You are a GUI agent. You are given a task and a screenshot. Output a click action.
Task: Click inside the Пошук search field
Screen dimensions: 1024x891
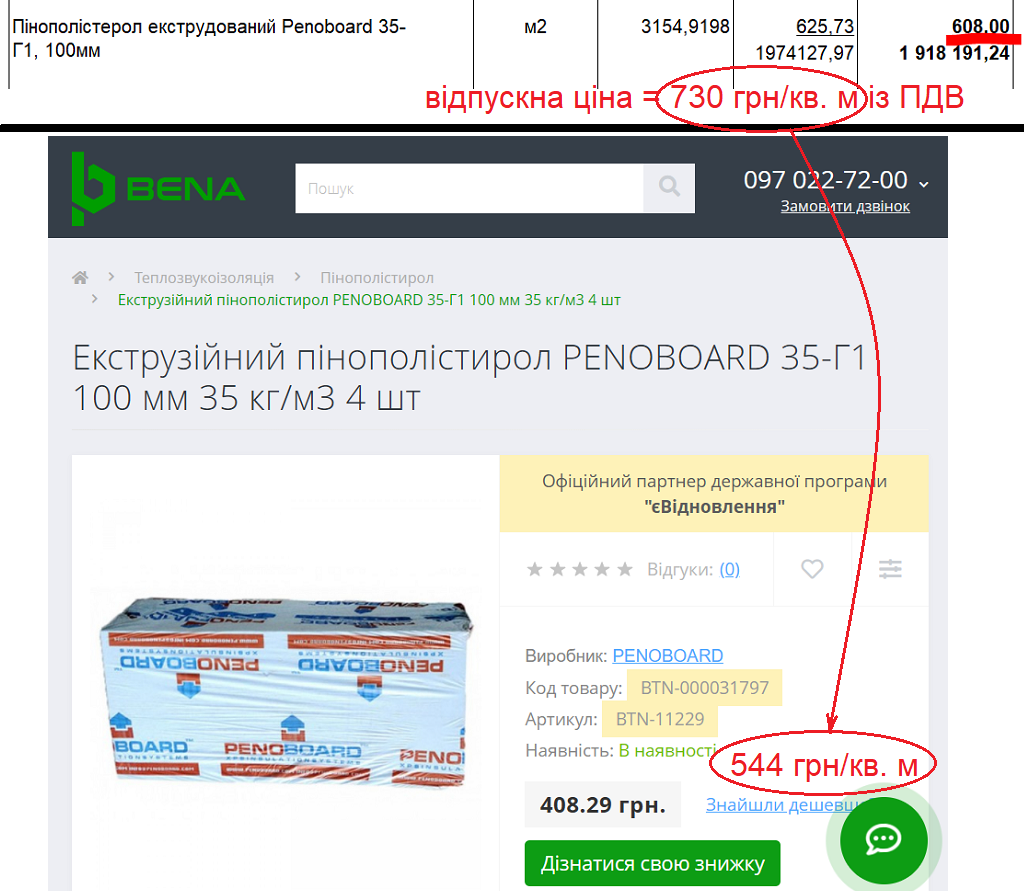tap(469, 188)
